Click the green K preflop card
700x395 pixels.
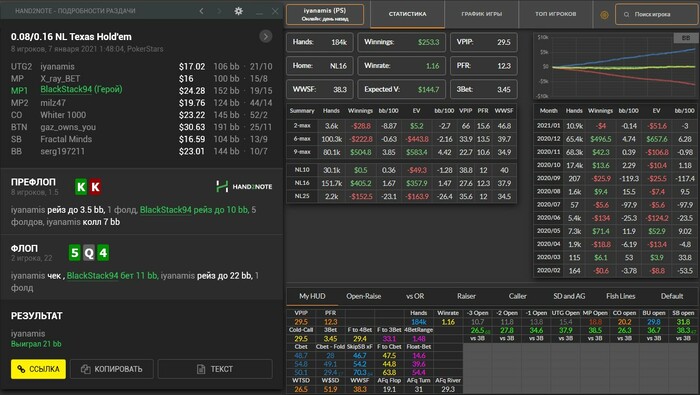[81, 187]
